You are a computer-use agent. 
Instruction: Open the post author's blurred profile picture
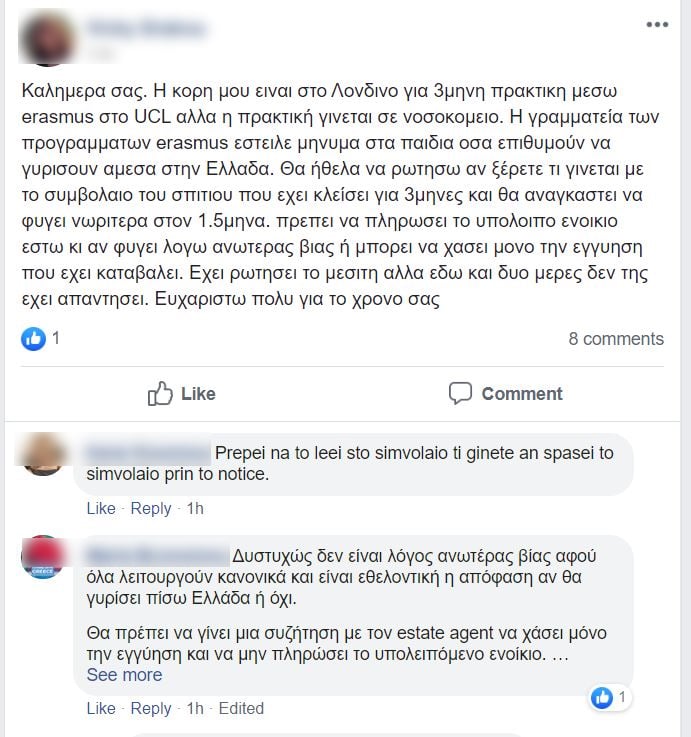coord(47,39)
